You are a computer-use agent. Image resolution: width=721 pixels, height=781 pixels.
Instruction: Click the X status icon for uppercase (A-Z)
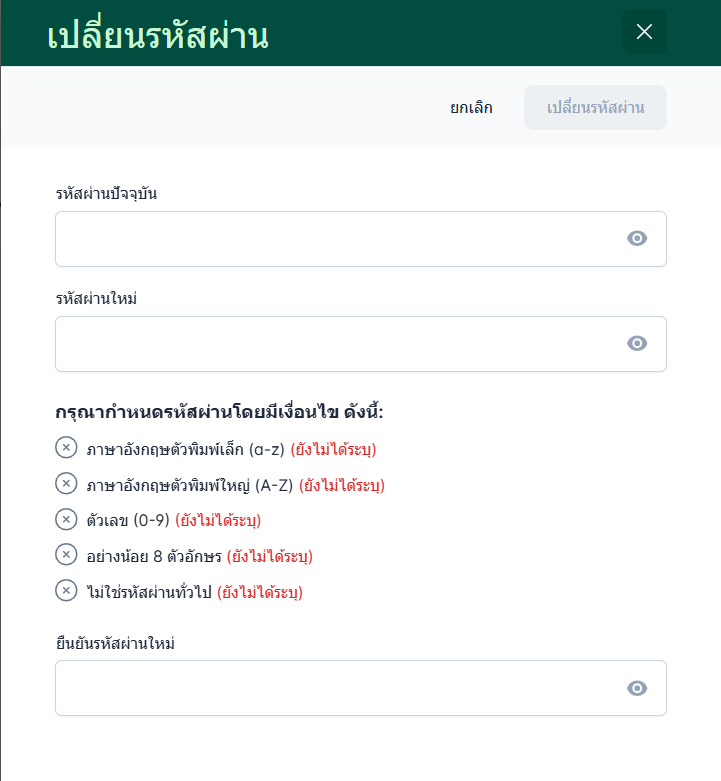click(66, 484)
